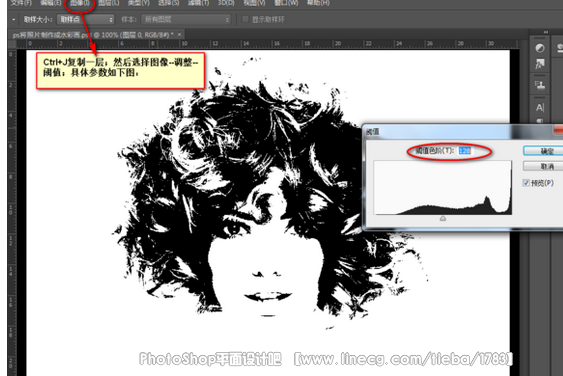563x376 pixels.
Task: Select the watercolor document tab
Action: click(x=93, y=35)
